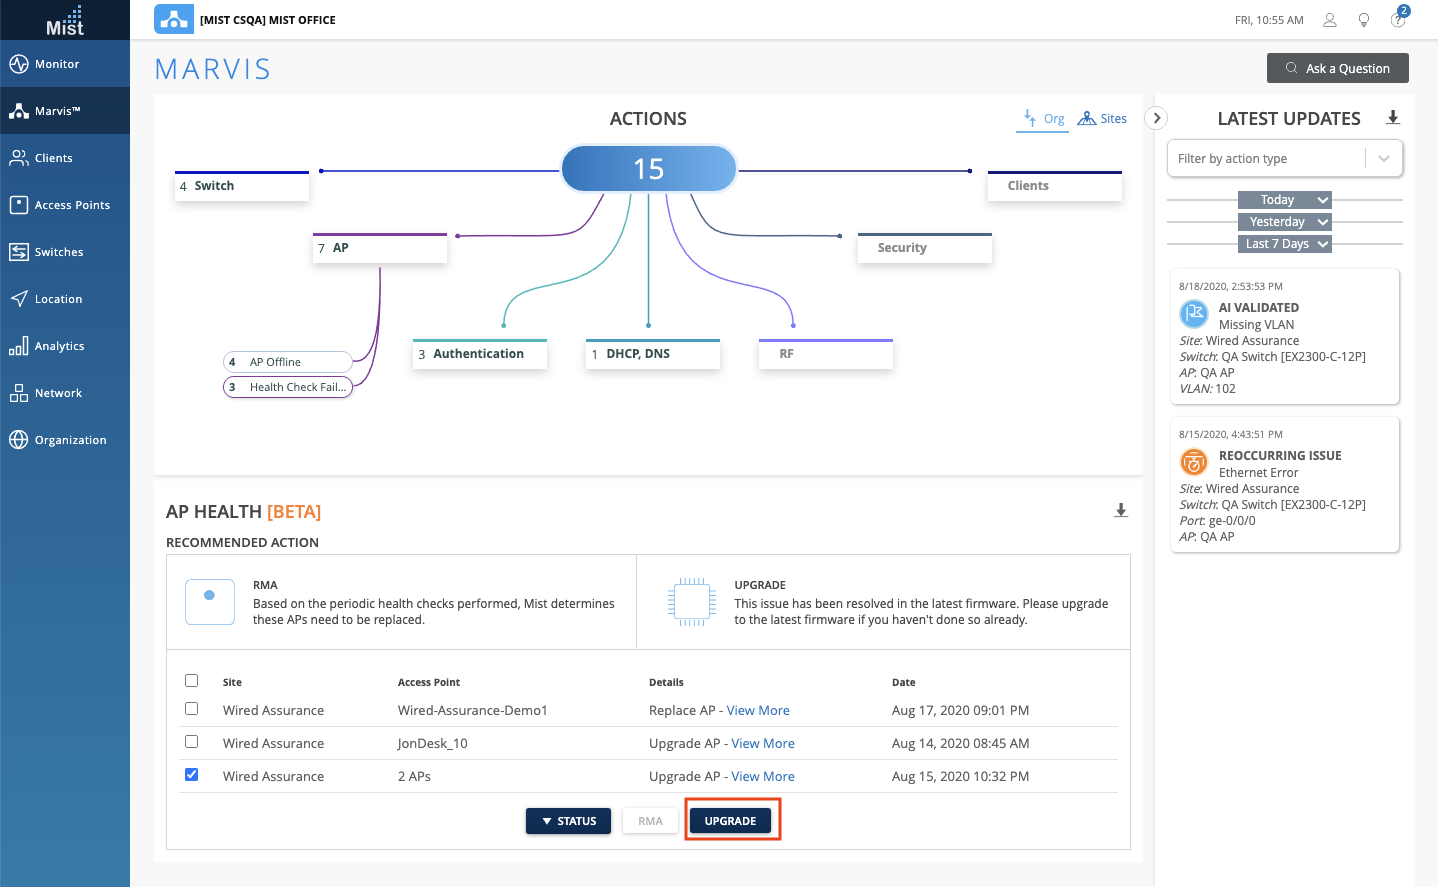Click the Mist organization logo icon
This screenshot has height=887, width=1438.
click(x=174, y=19)
